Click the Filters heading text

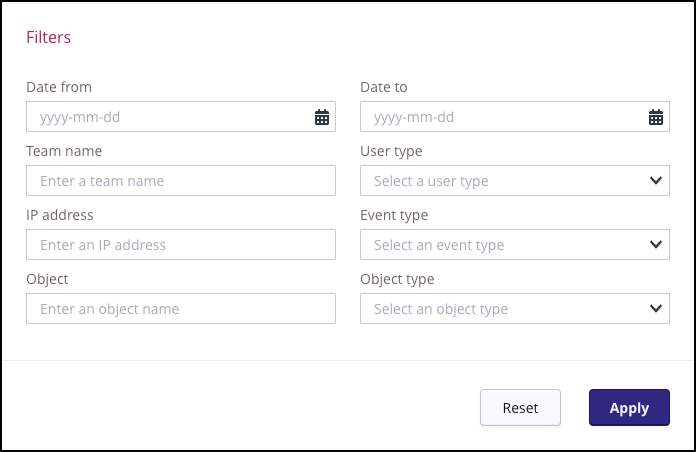point(48,37)
